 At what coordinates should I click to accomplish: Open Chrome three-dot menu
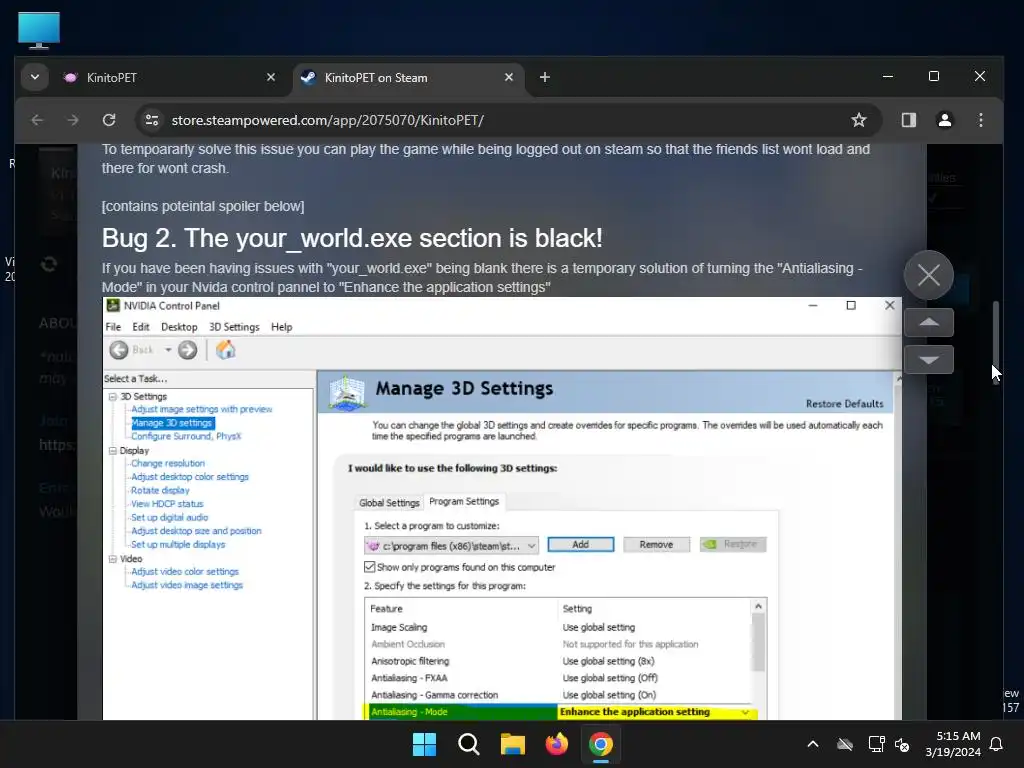980,120
